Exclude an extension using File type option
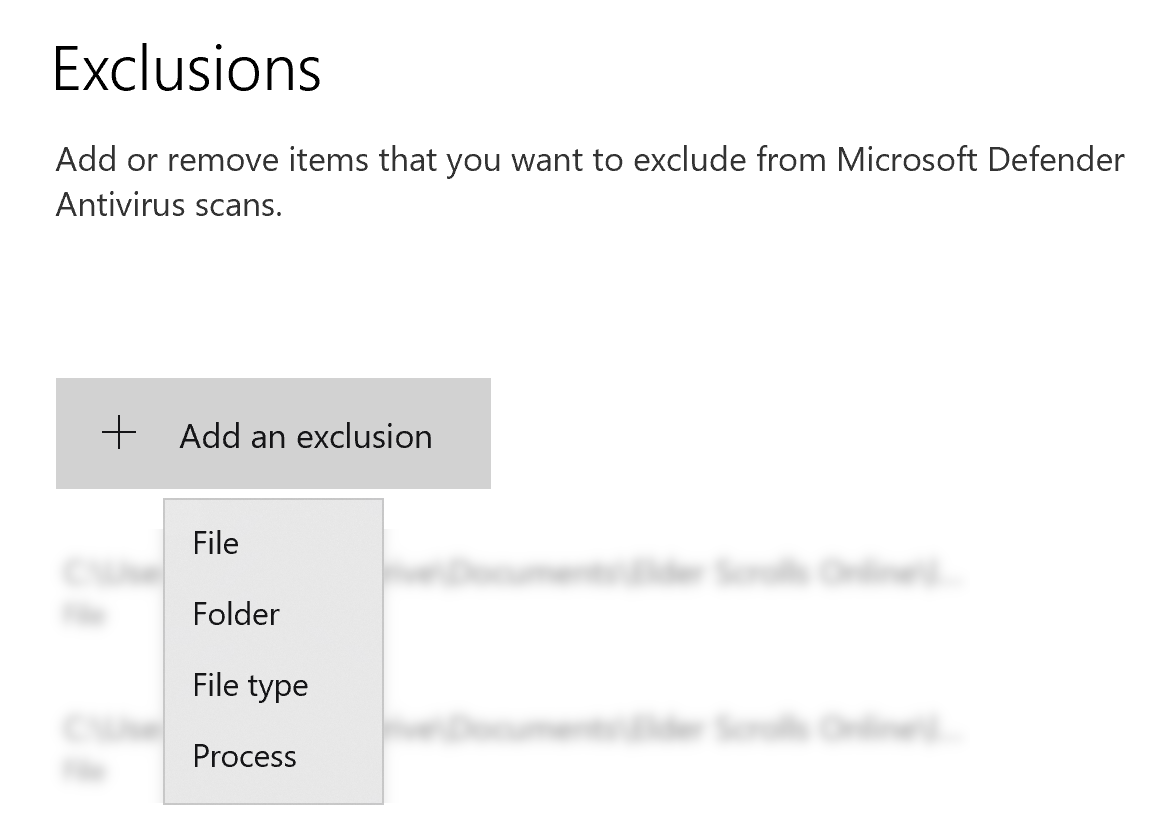Viewport: 1174px width, 816px height. 250,685
